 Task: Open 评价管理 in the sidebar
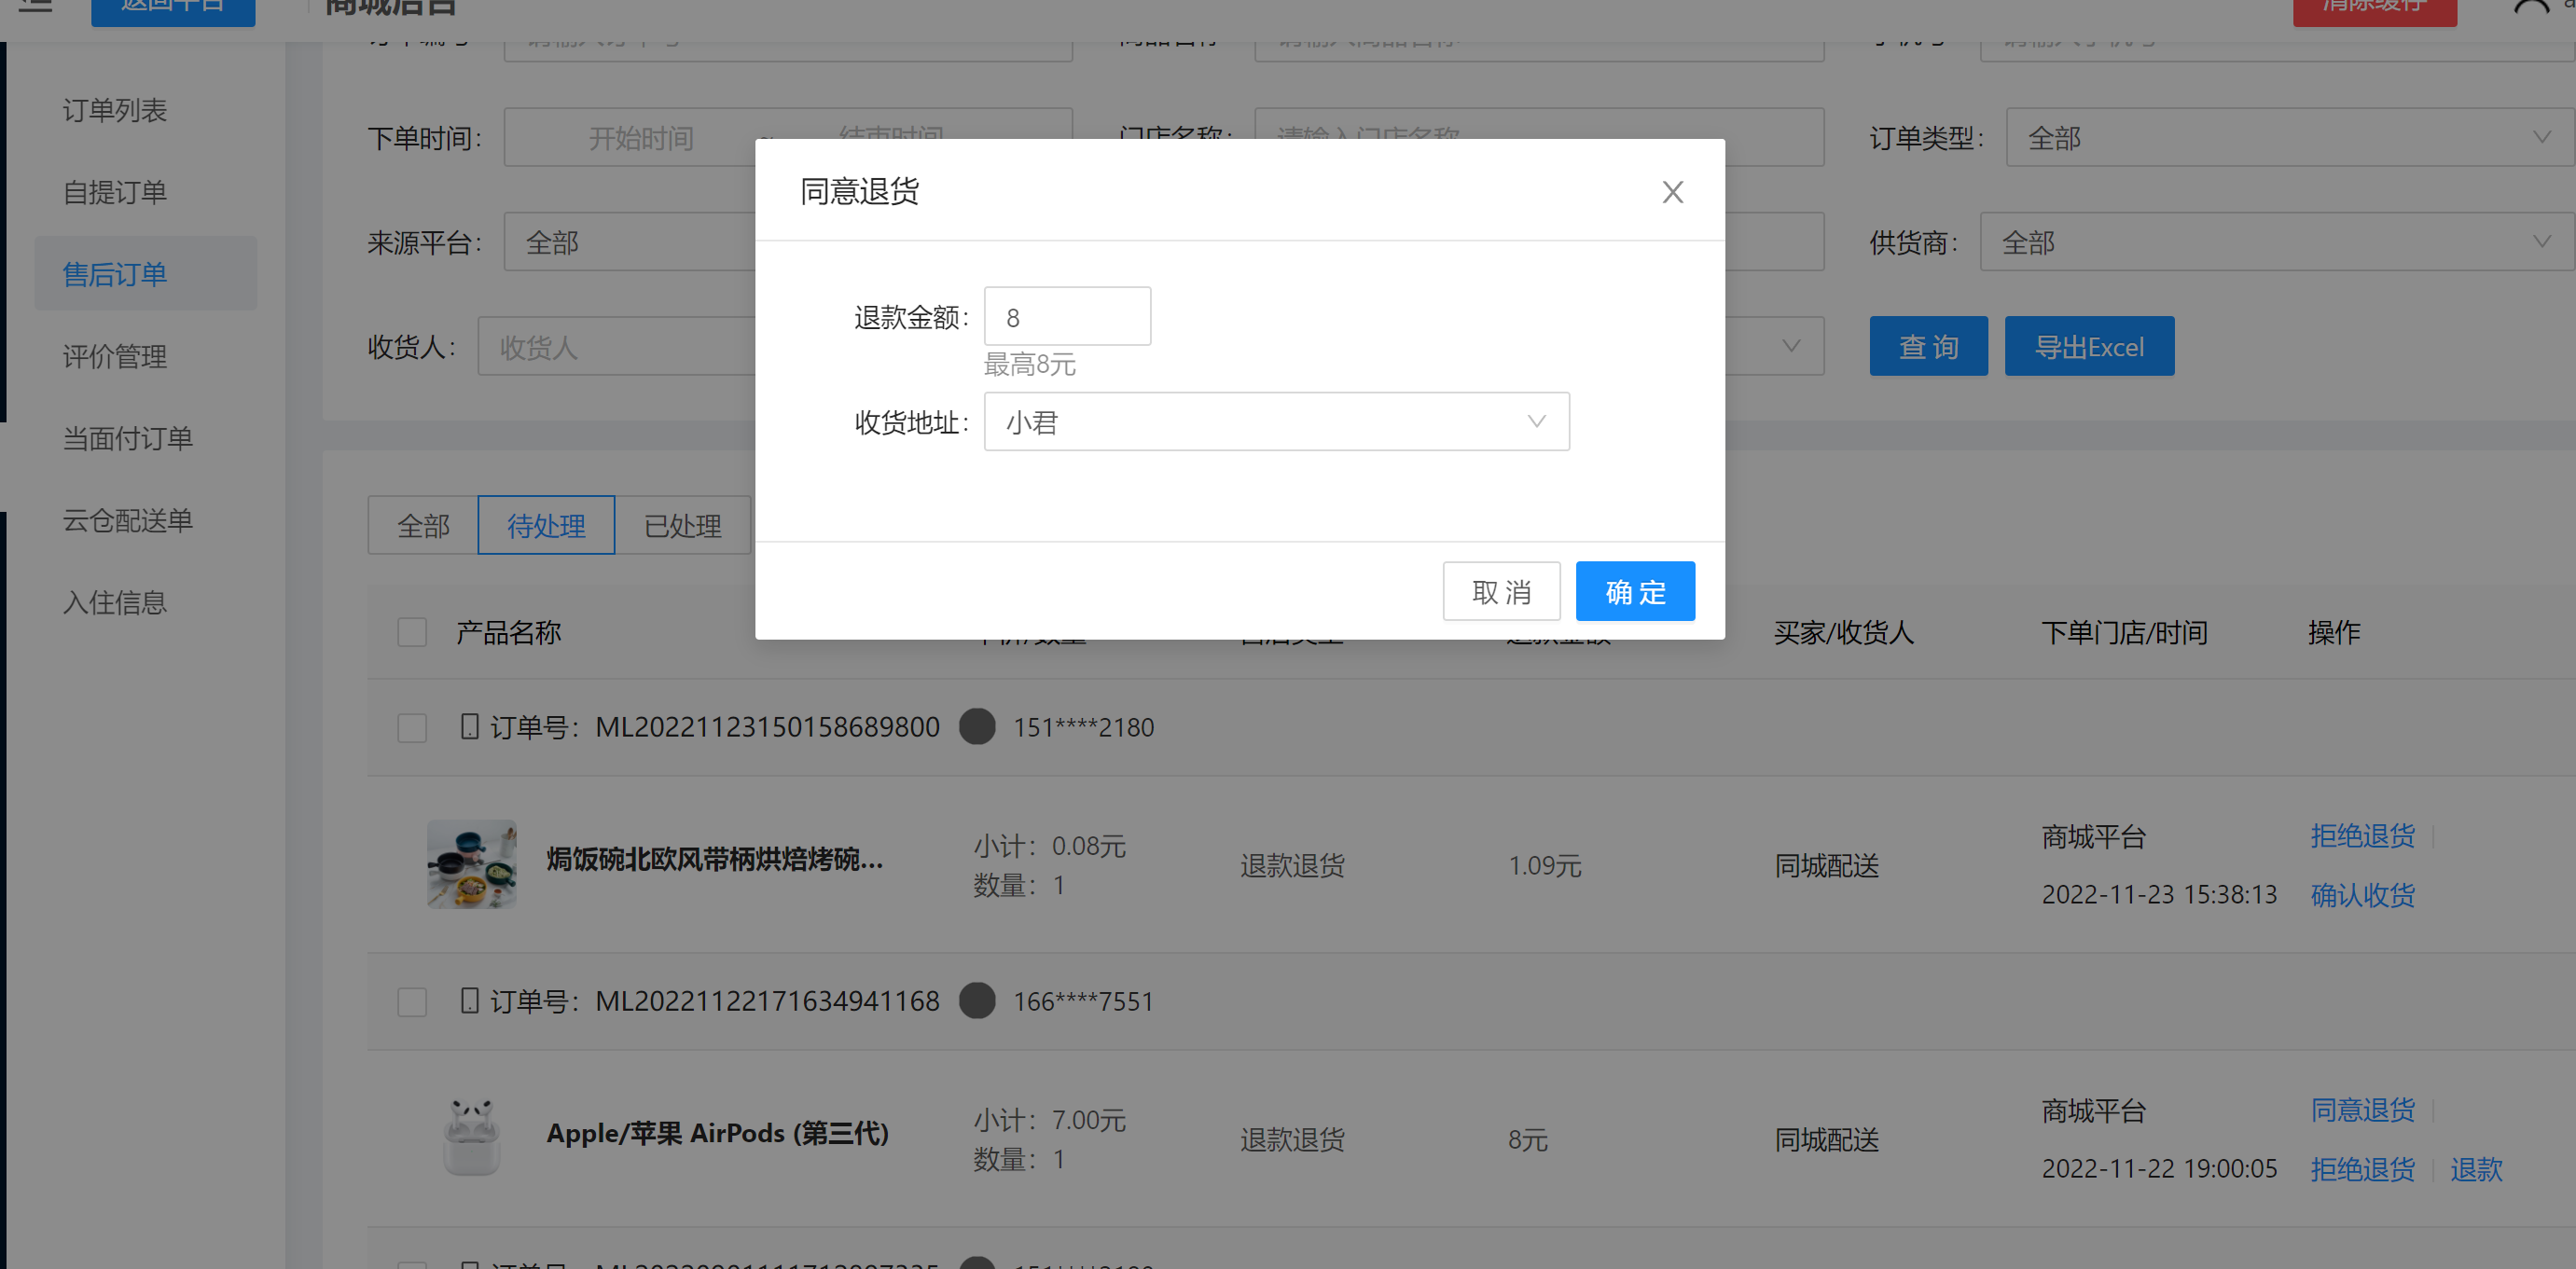pos(115,356)
